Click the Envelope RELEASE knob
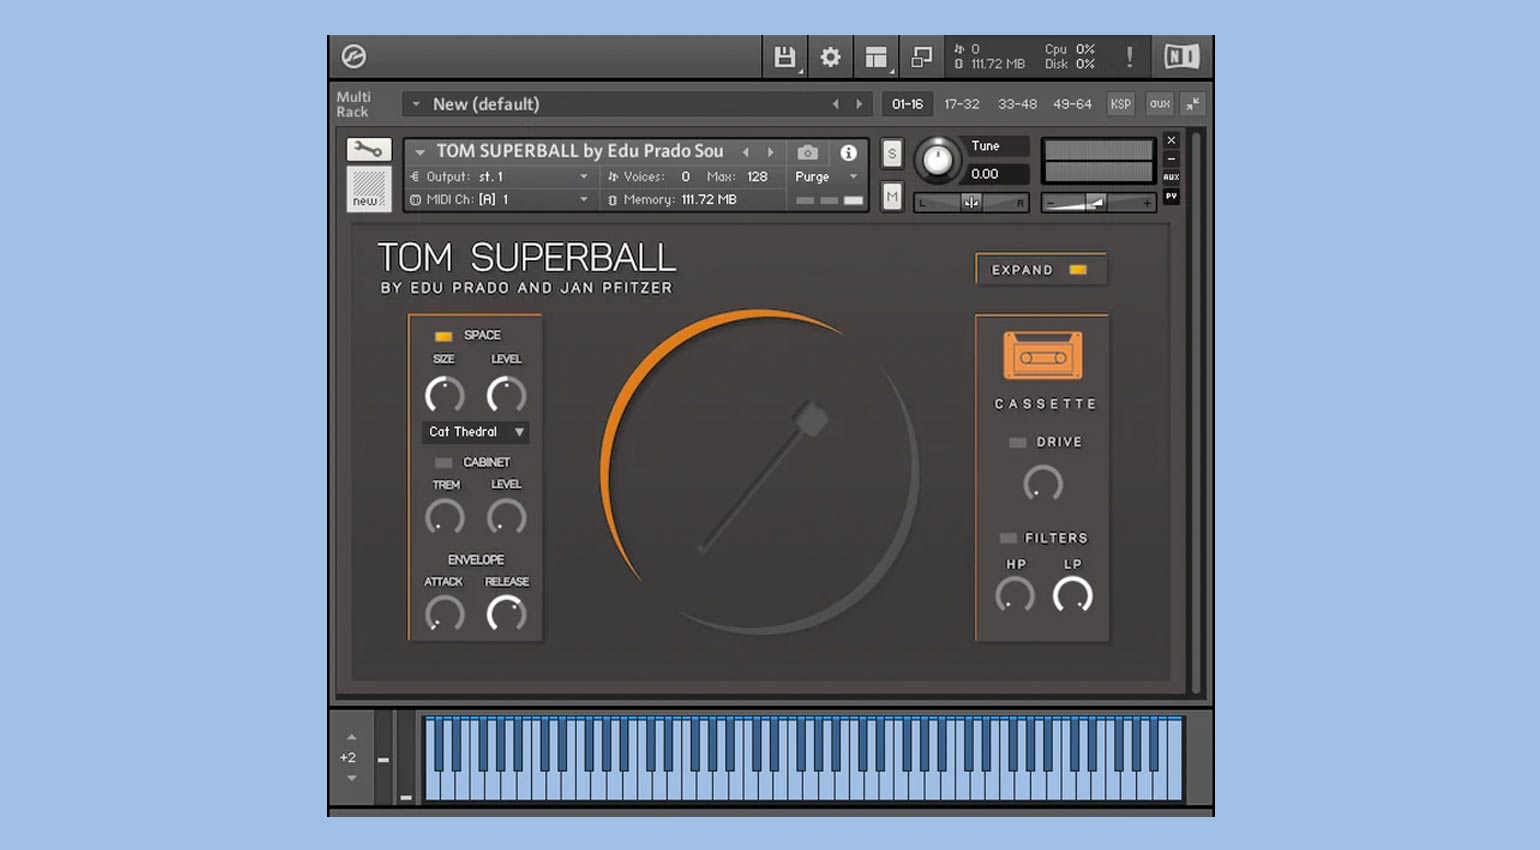Image resolution: width=1540 pixels, height=850 pixels. (506, 614)
